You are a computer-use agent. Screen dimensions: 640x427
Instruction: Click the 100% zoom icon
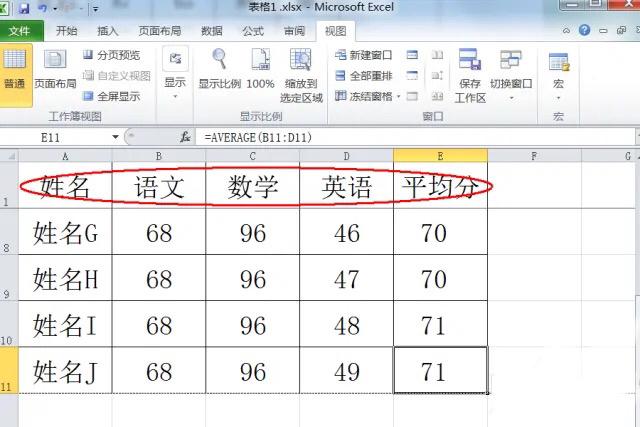(260, 69)
